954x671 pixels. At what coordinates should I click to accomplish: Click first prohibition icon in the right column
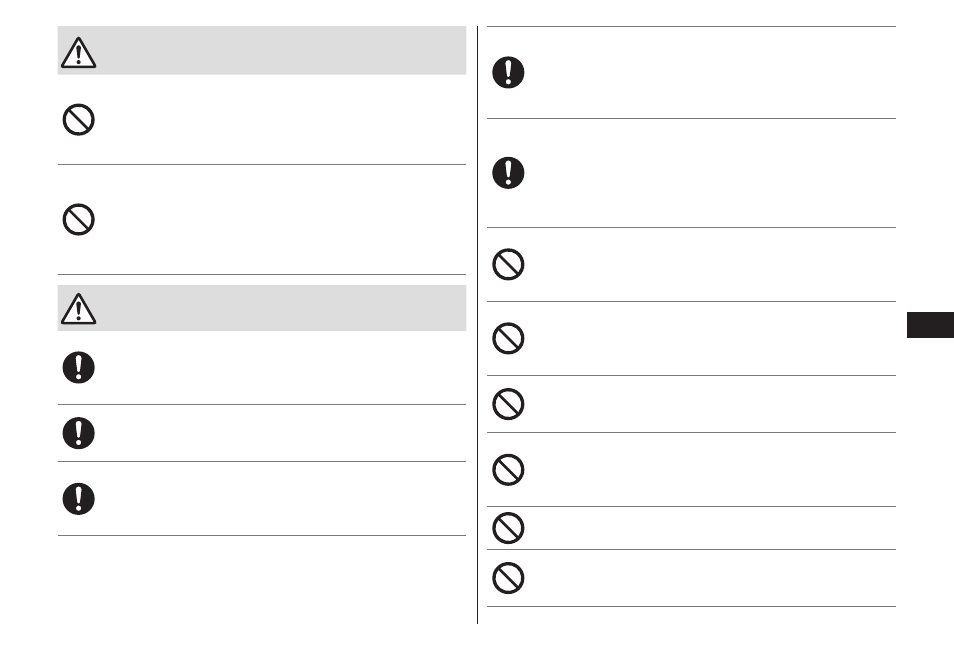[x=508, y=265]
